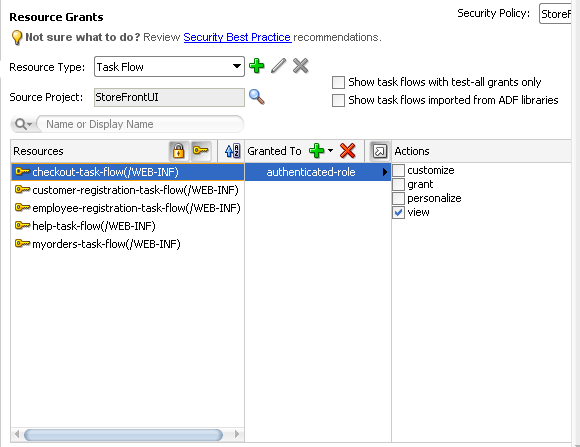Open the Security Policy dropdown
The width and height of the screenshot is (580, 447).
pyautogui.click(x=556, y=14)
